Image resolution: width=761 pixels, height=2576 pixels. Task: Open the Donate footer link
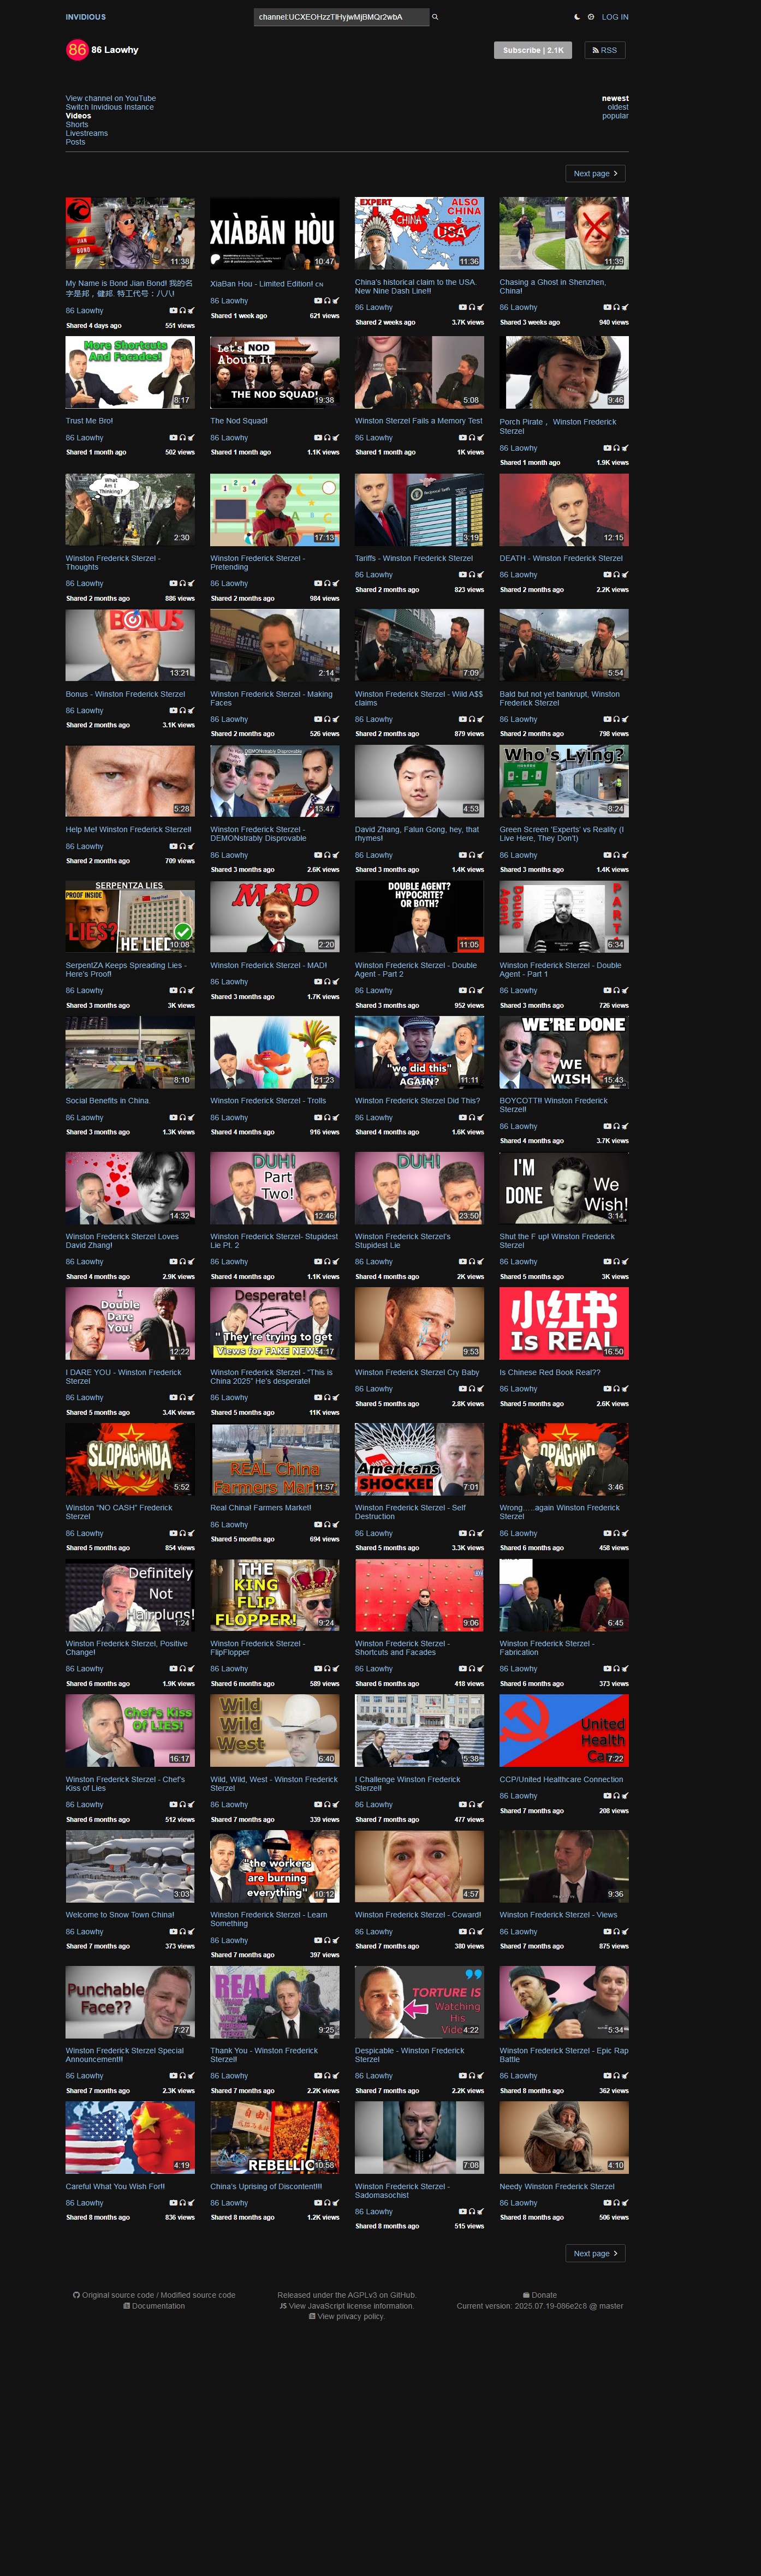point(544,2295)
